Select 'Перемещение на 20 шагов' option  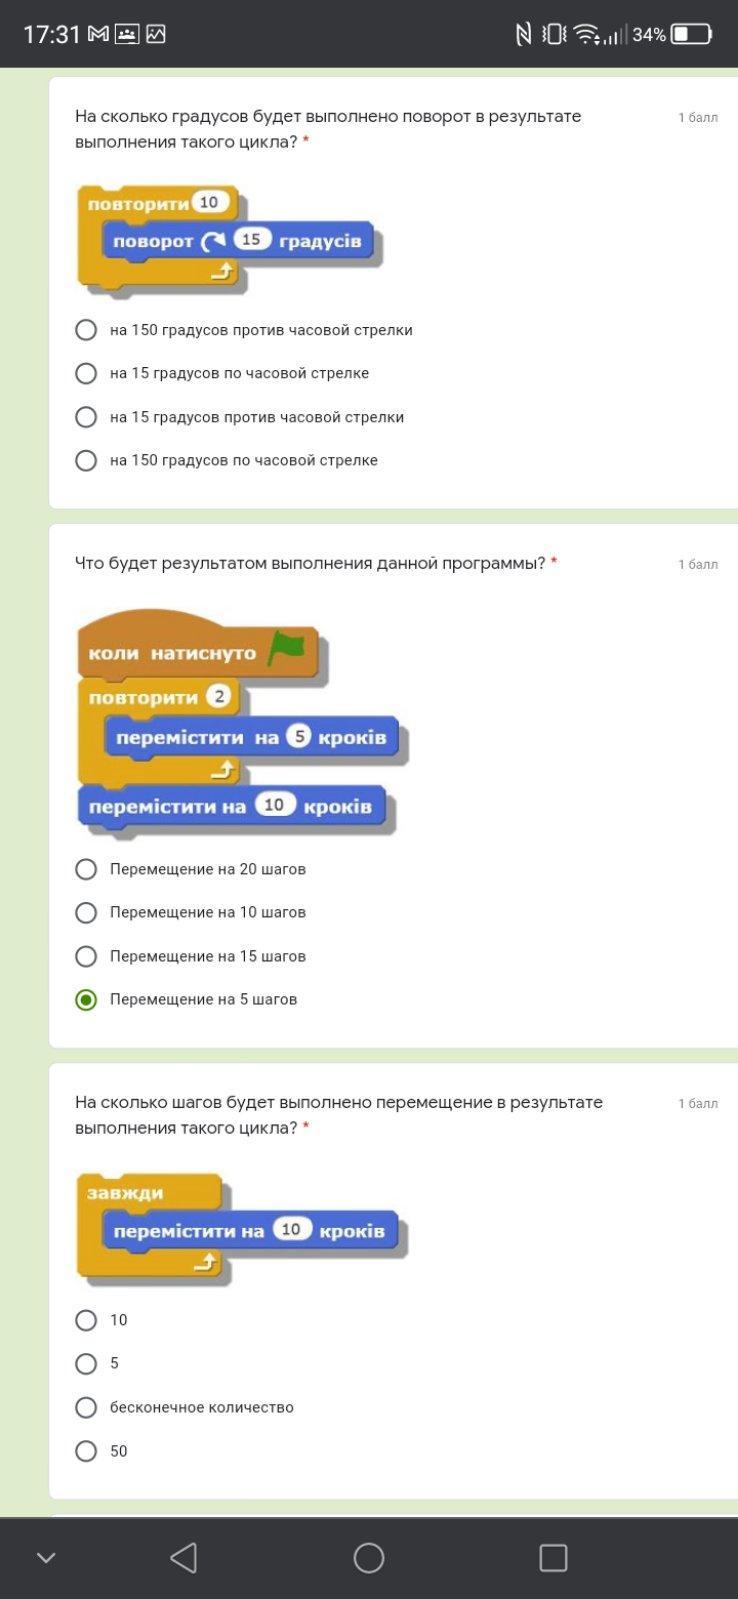[x=87, y=869]
